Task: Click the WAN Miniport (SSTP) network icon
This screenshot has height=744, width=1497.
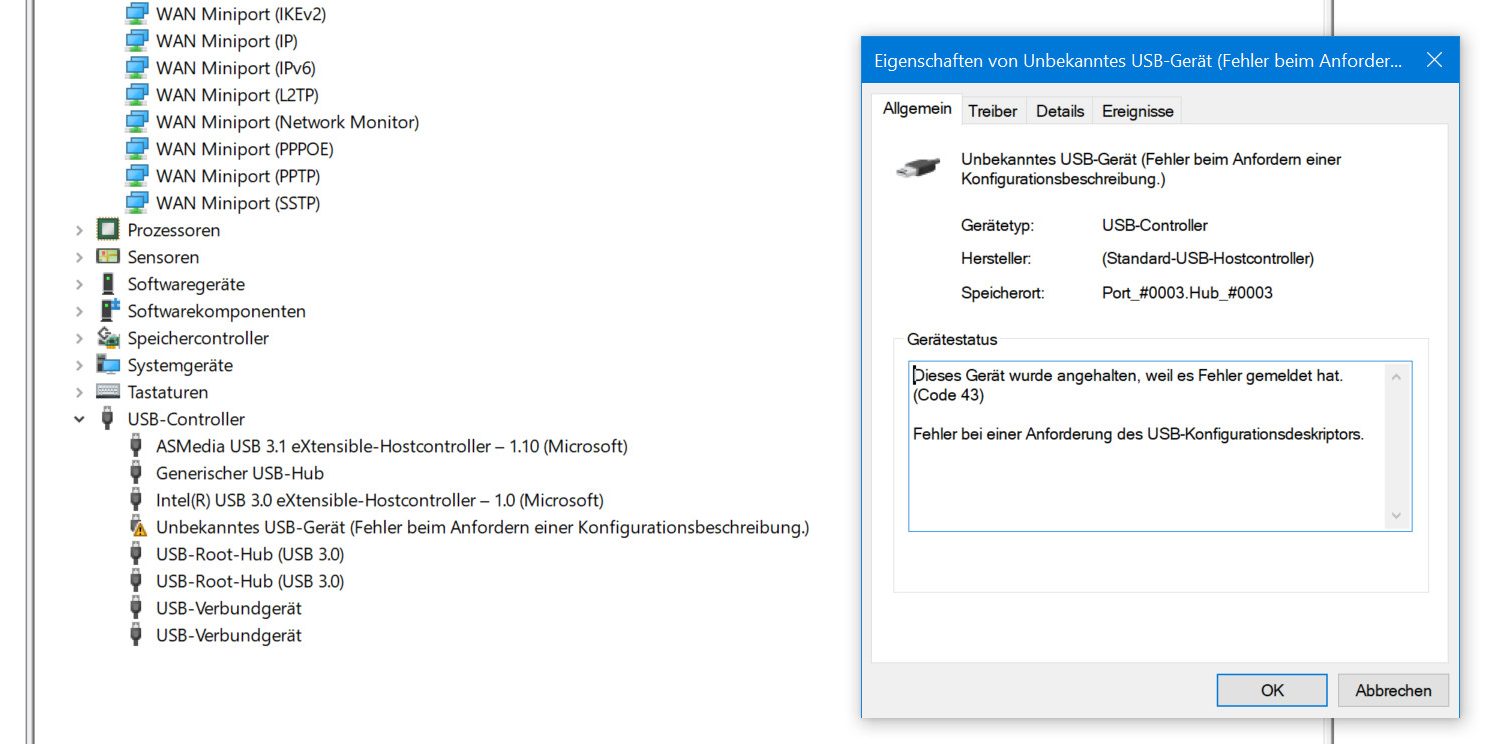Action: point(137,203)
